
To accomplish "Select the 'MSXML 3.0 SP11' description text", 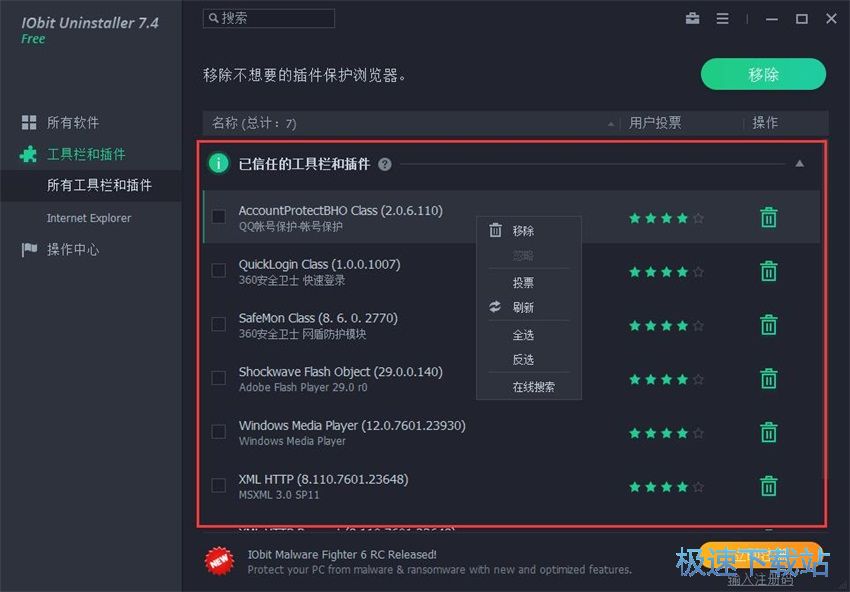I will pyautogui.click(x=279, y=495).
